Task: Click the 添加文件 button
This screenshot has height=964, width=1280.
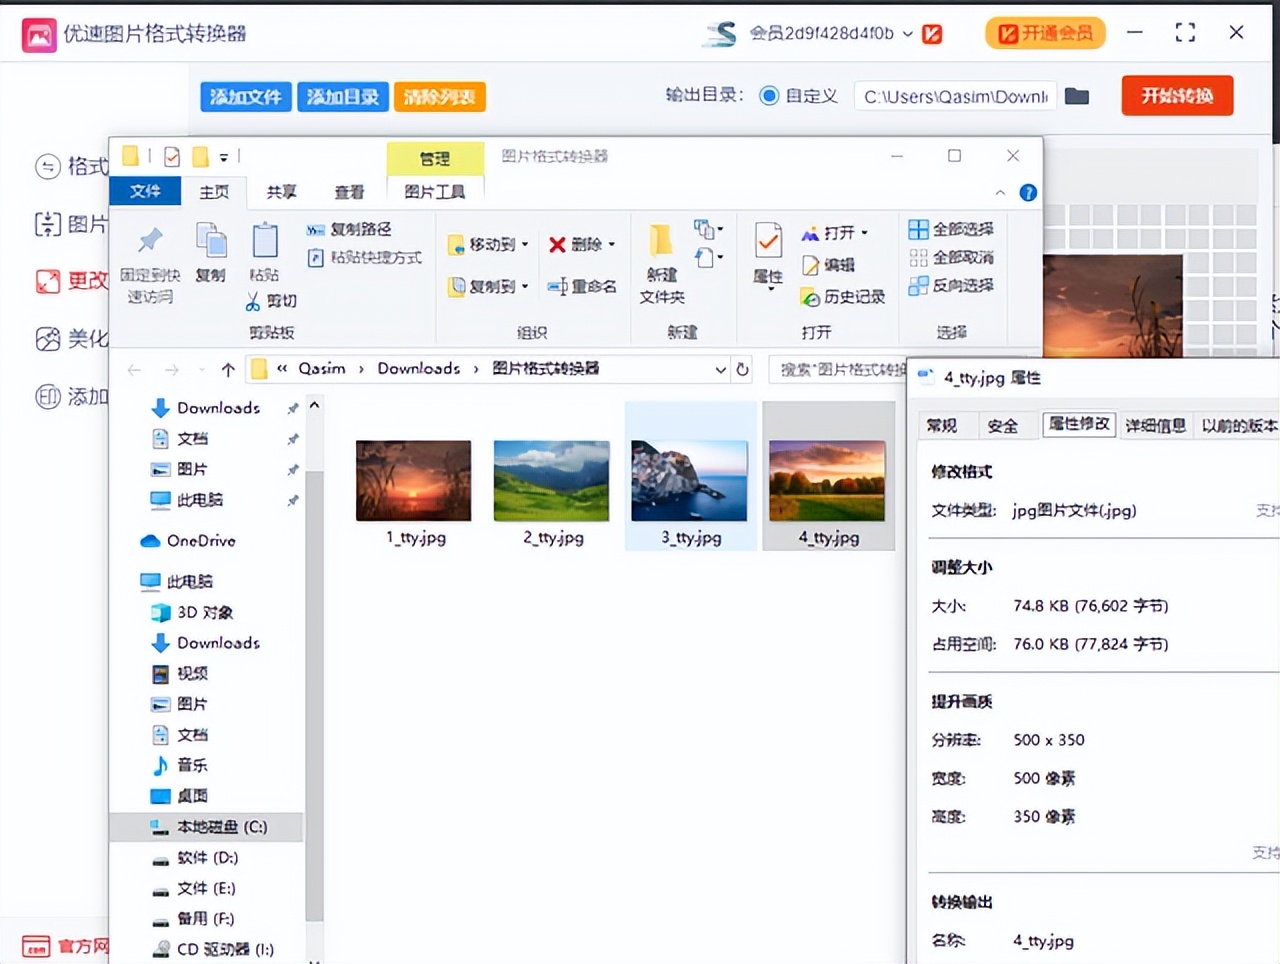Action: point(246,97)
